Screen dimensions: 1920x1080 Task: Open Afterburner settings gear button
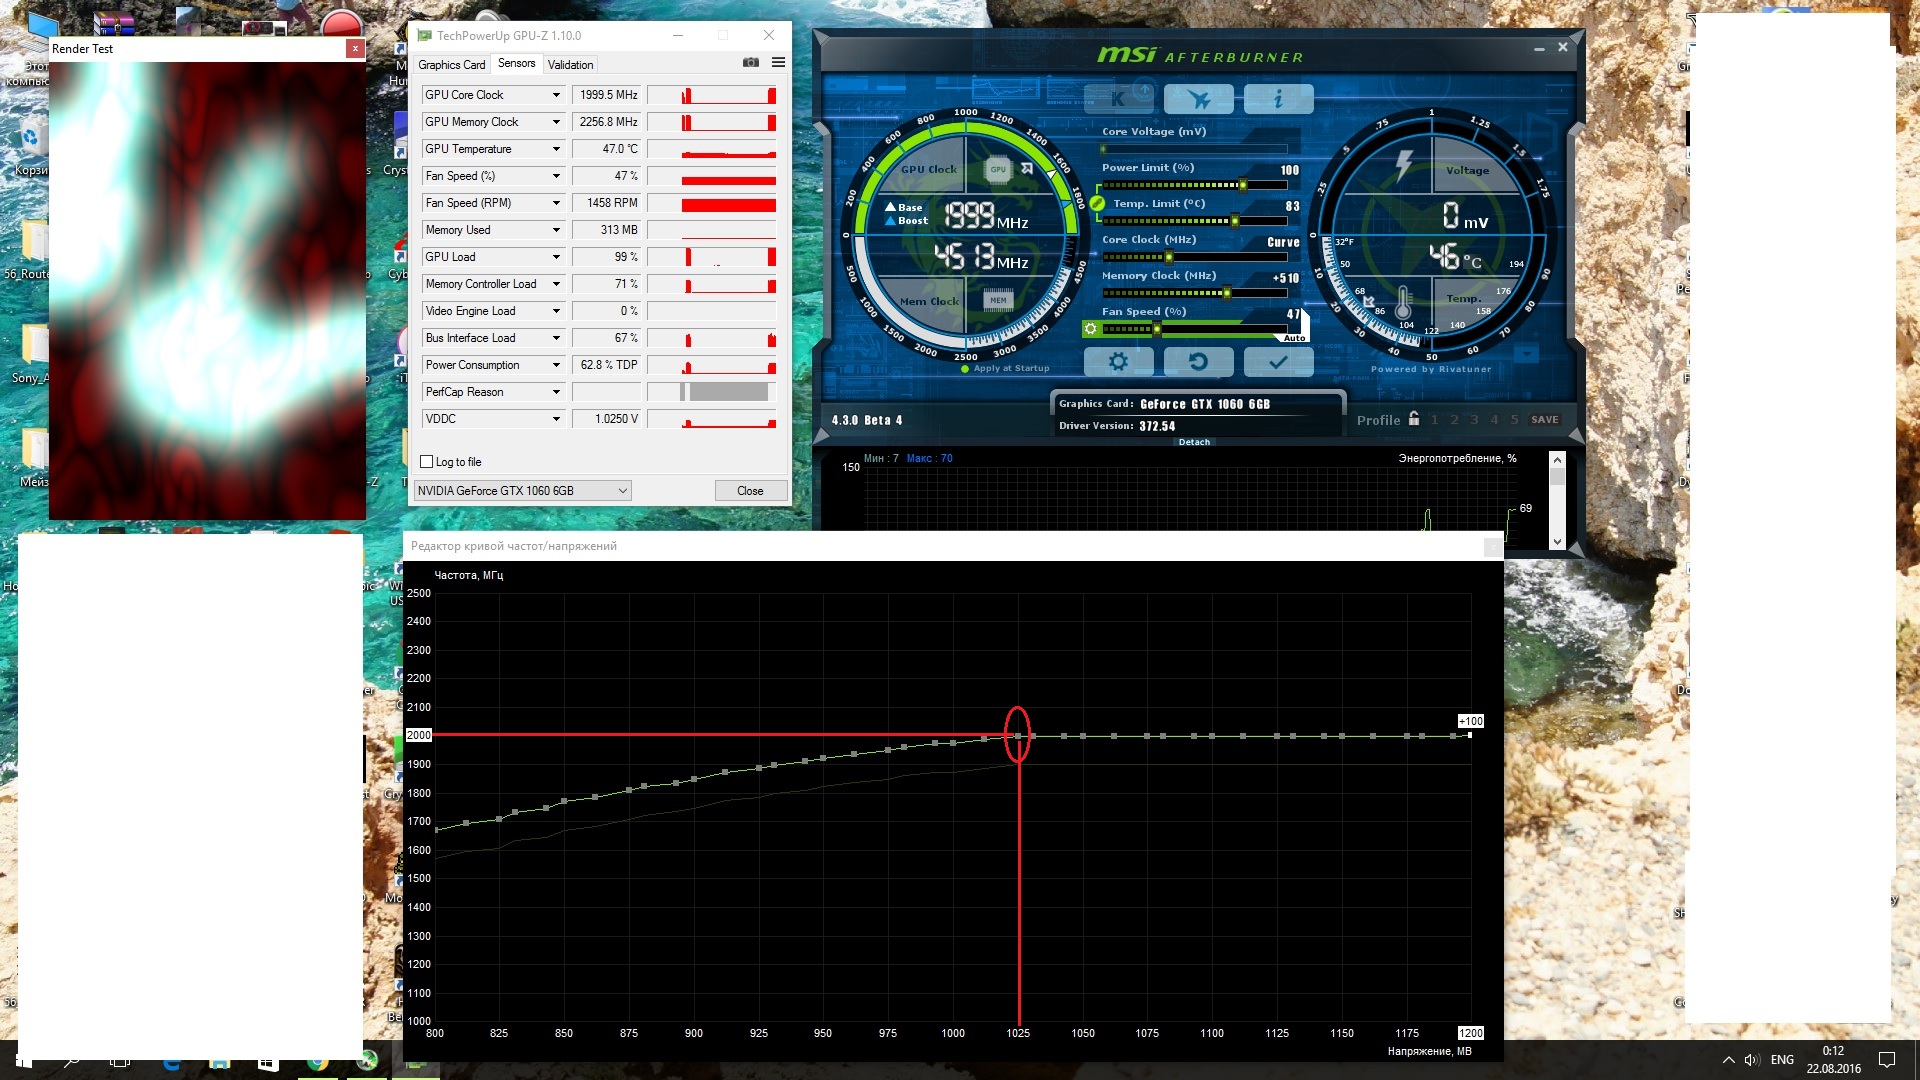1118,362
